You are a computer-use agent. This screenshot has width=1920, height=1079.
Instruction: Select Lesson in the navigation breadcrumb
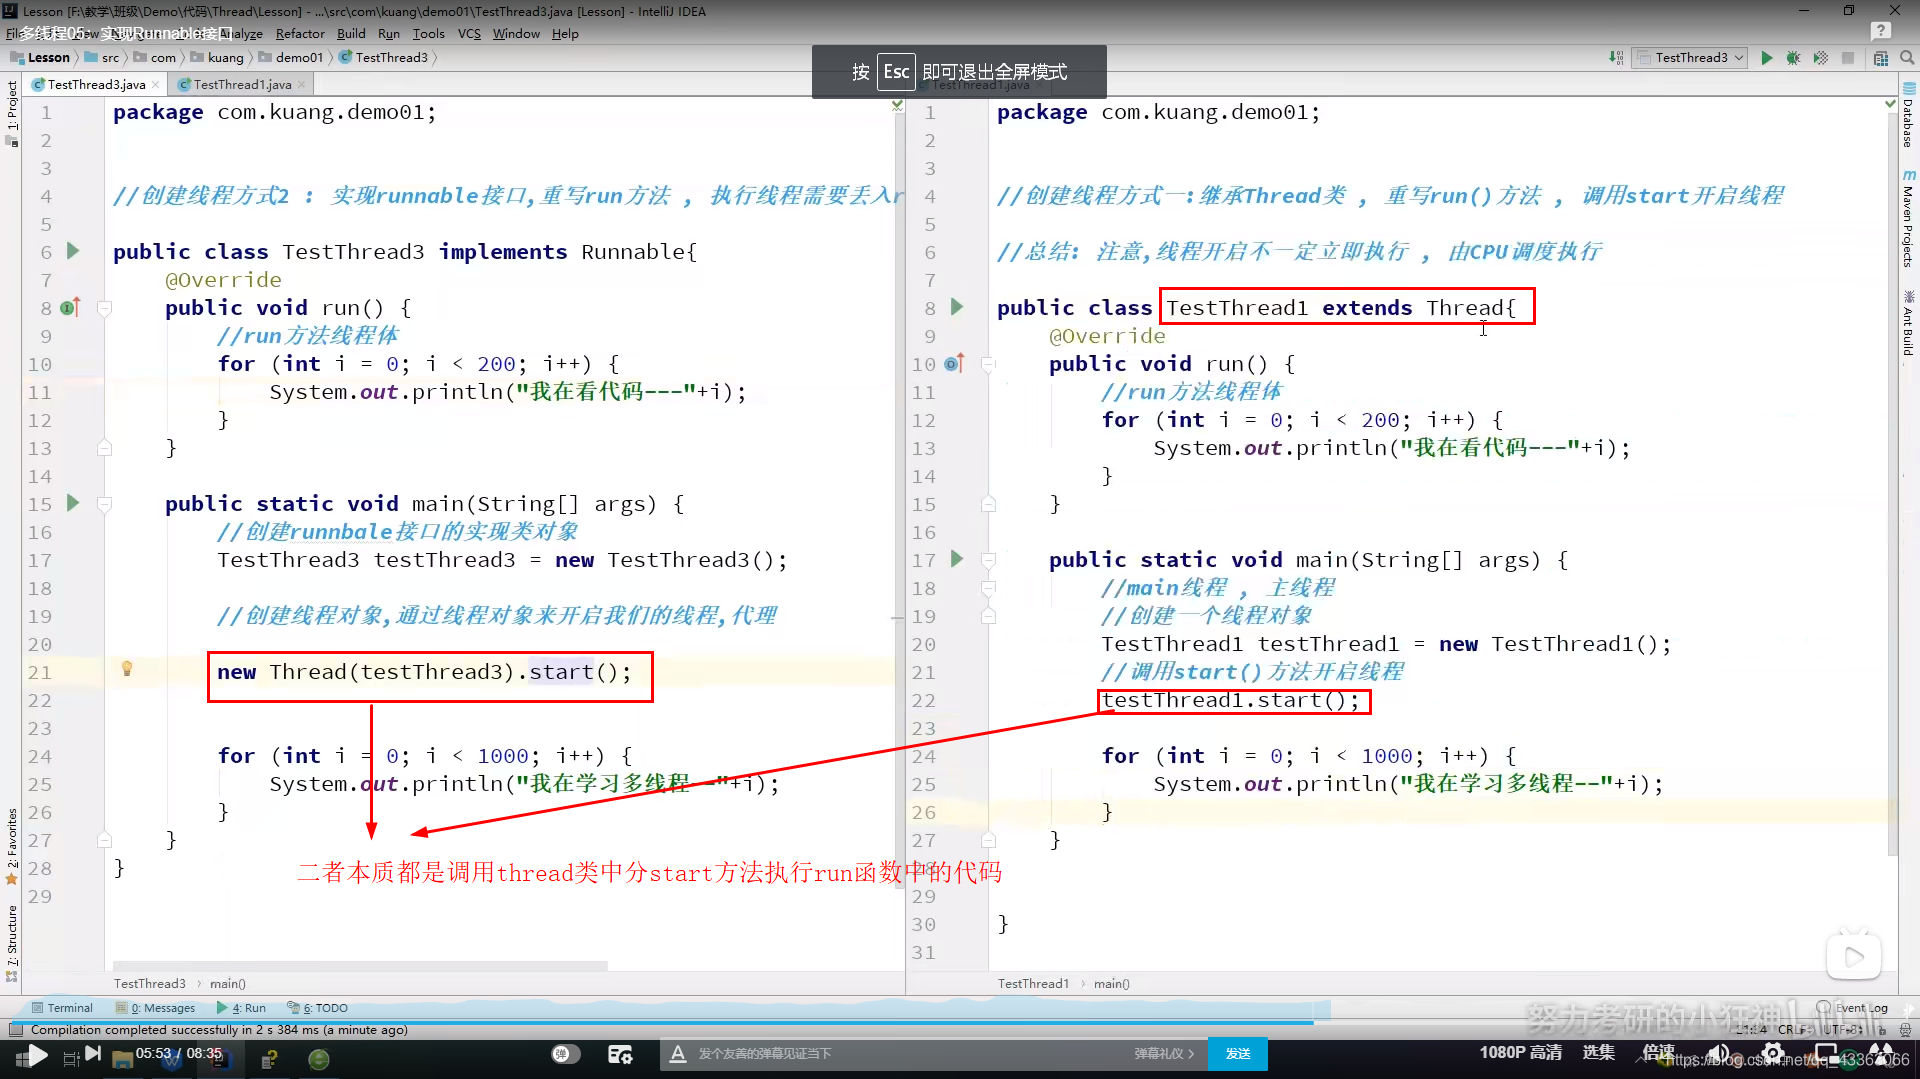tap(40, 58)
